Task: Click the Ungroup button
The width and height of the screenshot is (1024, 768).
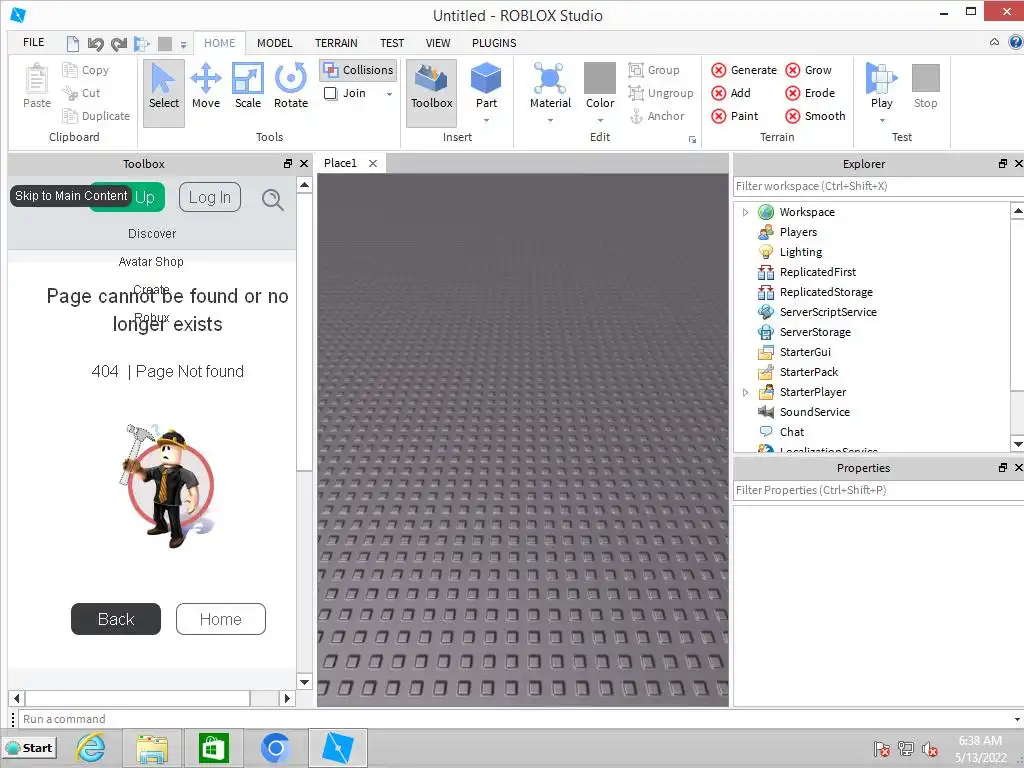Action: 660,93
